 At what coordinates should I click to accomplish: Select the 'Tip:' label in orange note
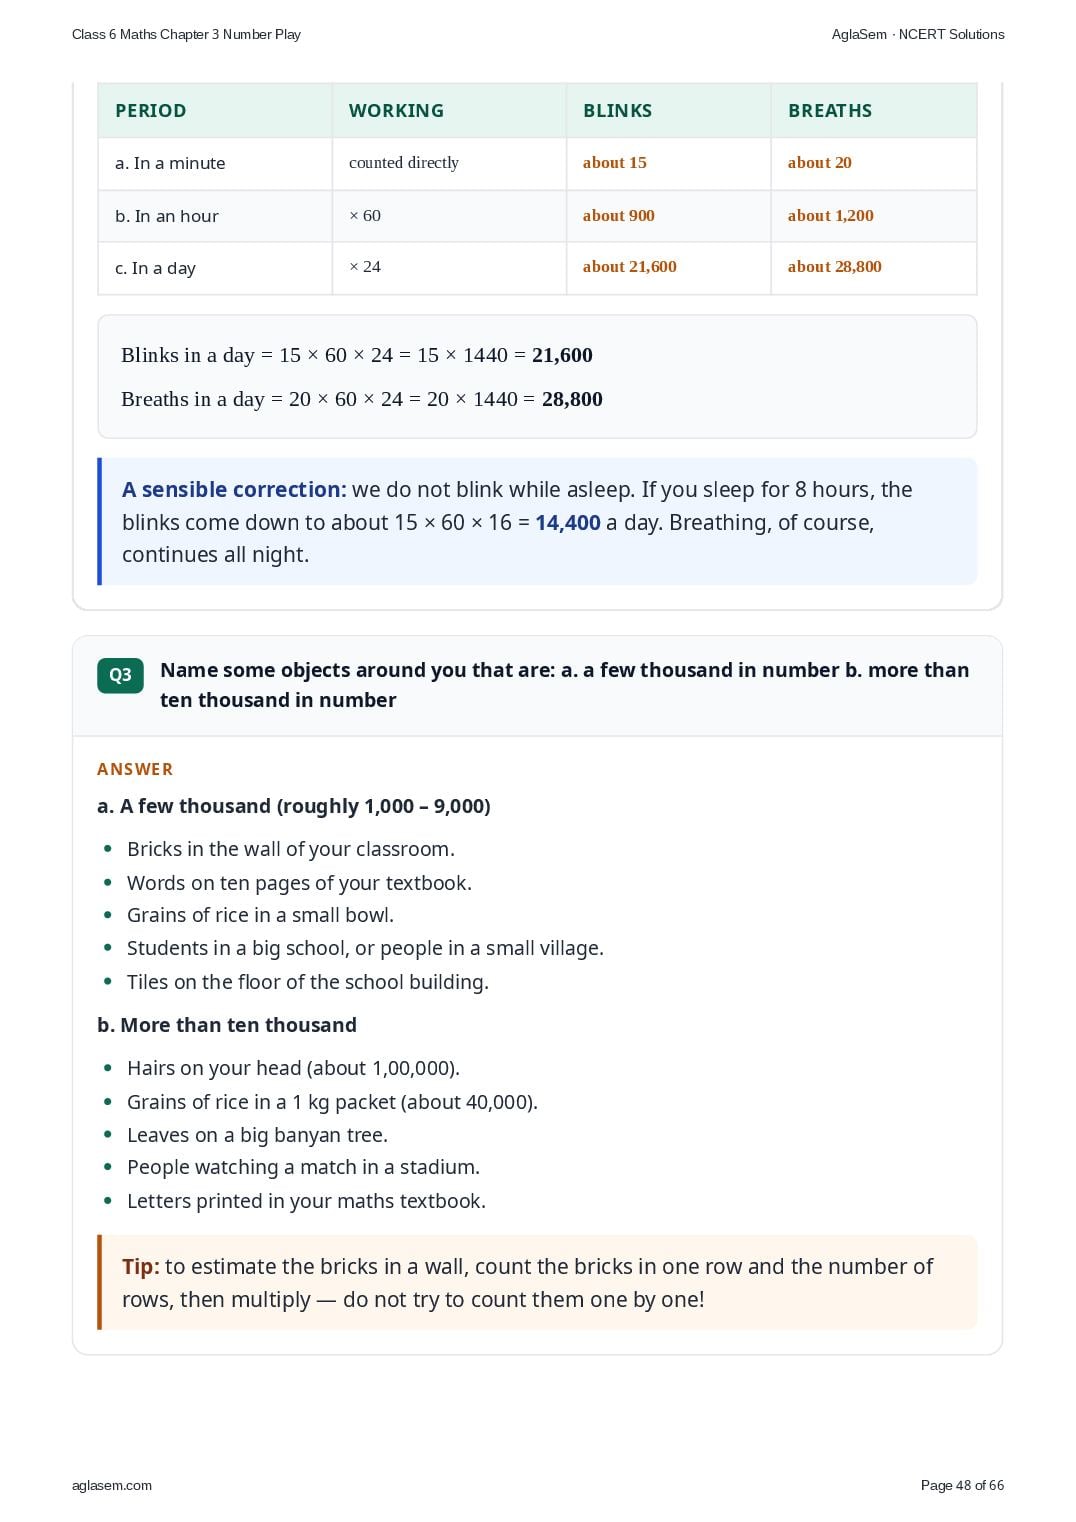click(x=141, y=1267)
